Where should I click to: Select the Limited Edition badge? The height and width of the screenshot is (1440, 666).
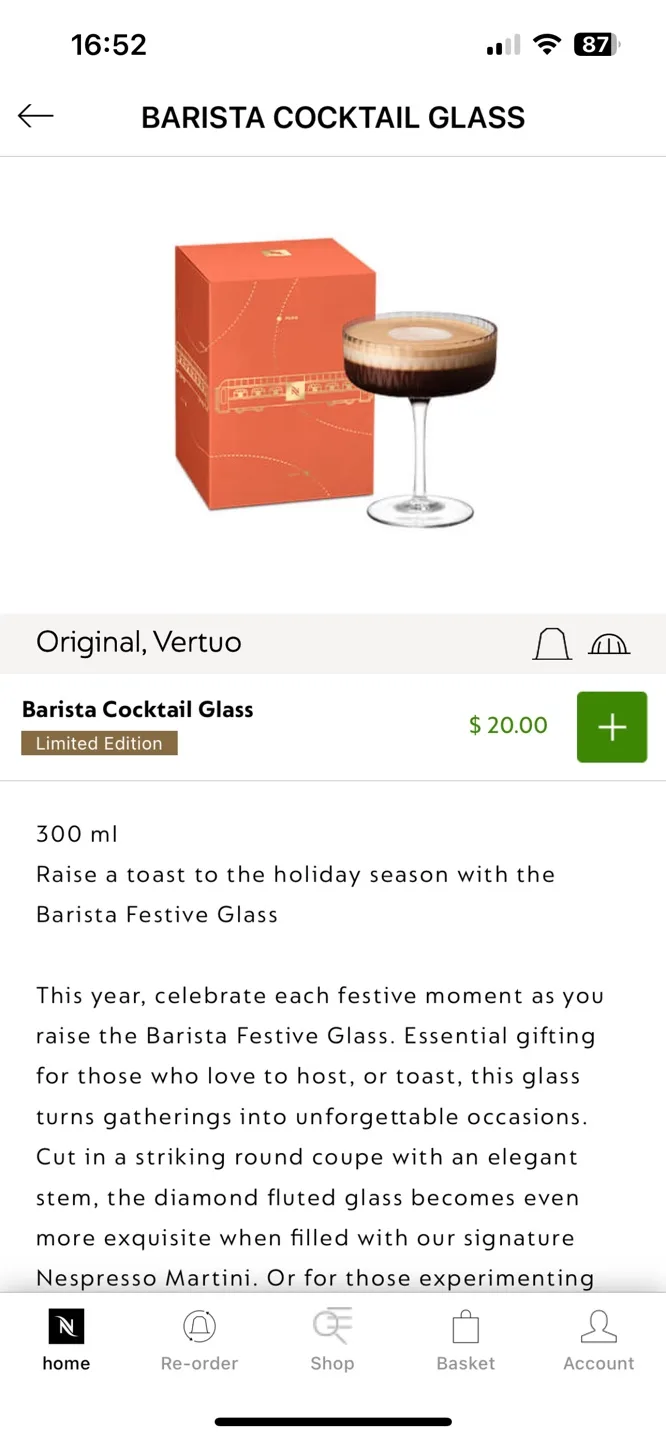coord(99,743)
